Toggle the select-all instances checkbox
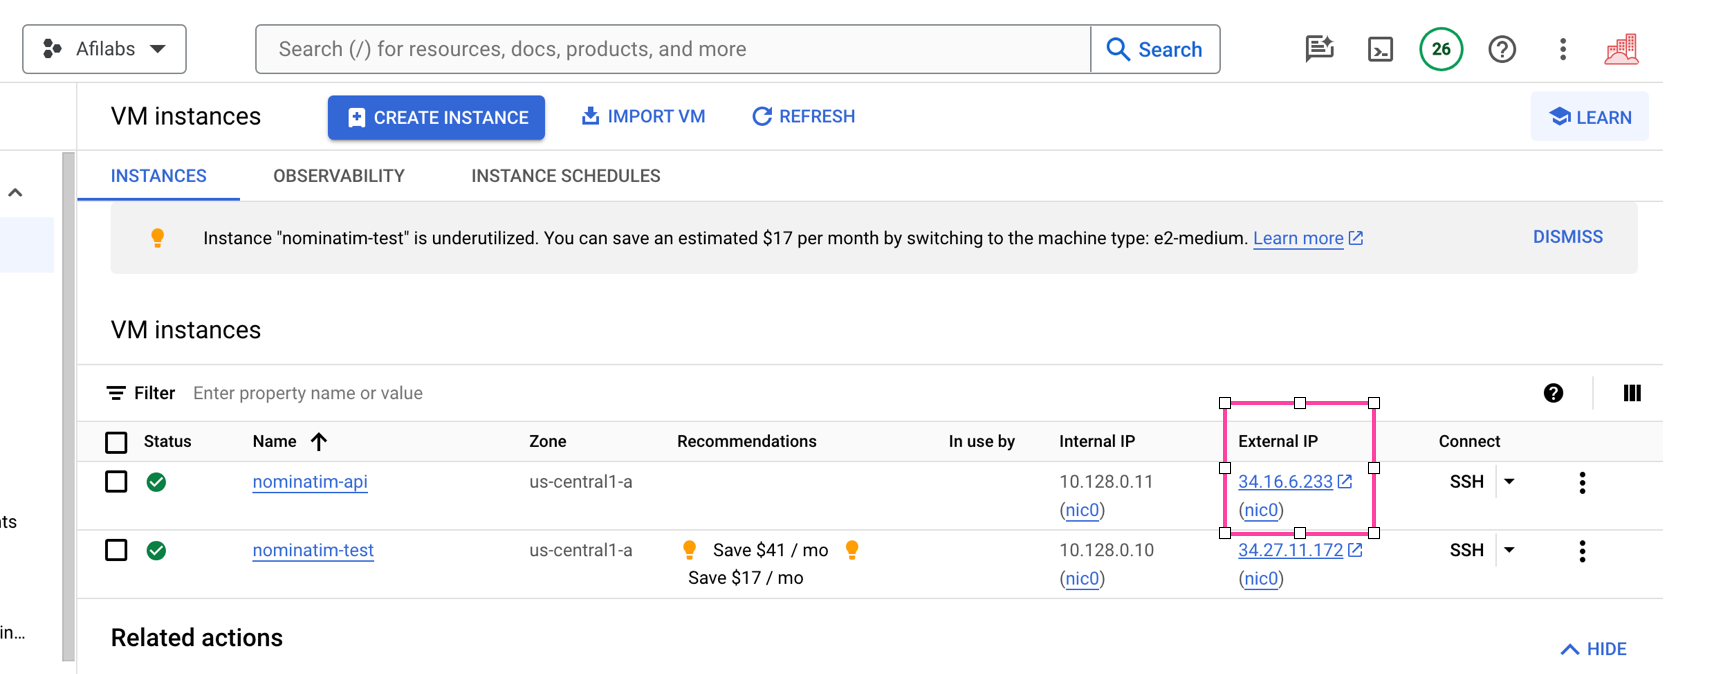Screen dimensions: 1718x674 coord(116,442)
